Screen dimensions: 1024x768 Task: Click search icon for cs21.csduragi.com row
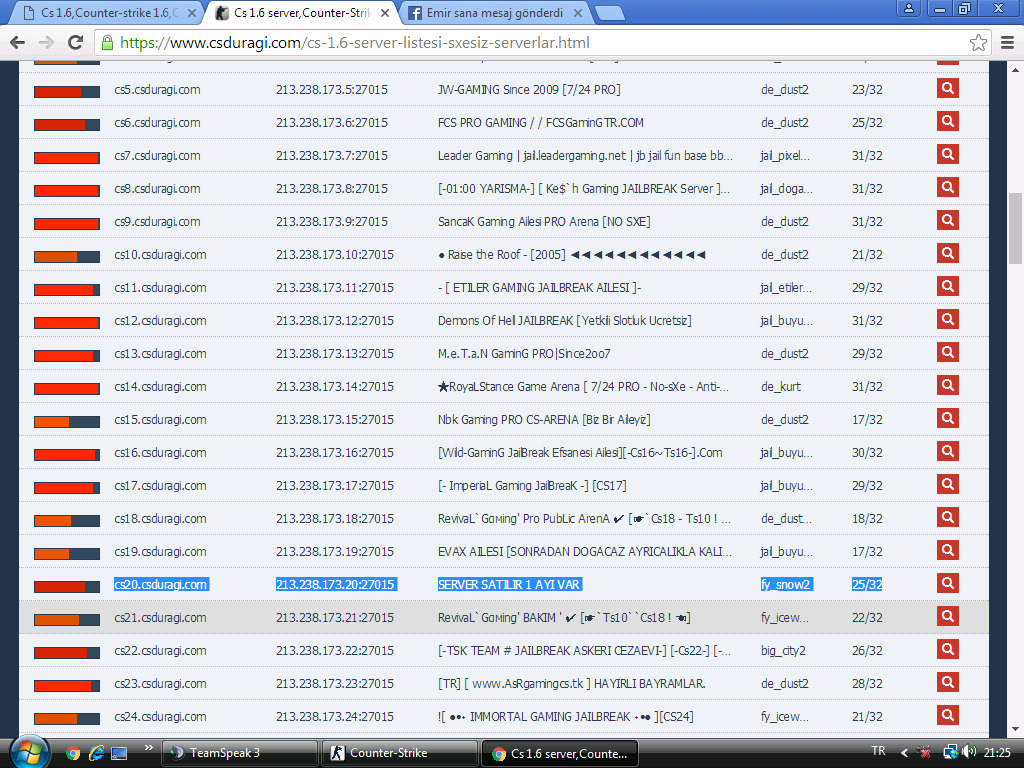point(948,616)
